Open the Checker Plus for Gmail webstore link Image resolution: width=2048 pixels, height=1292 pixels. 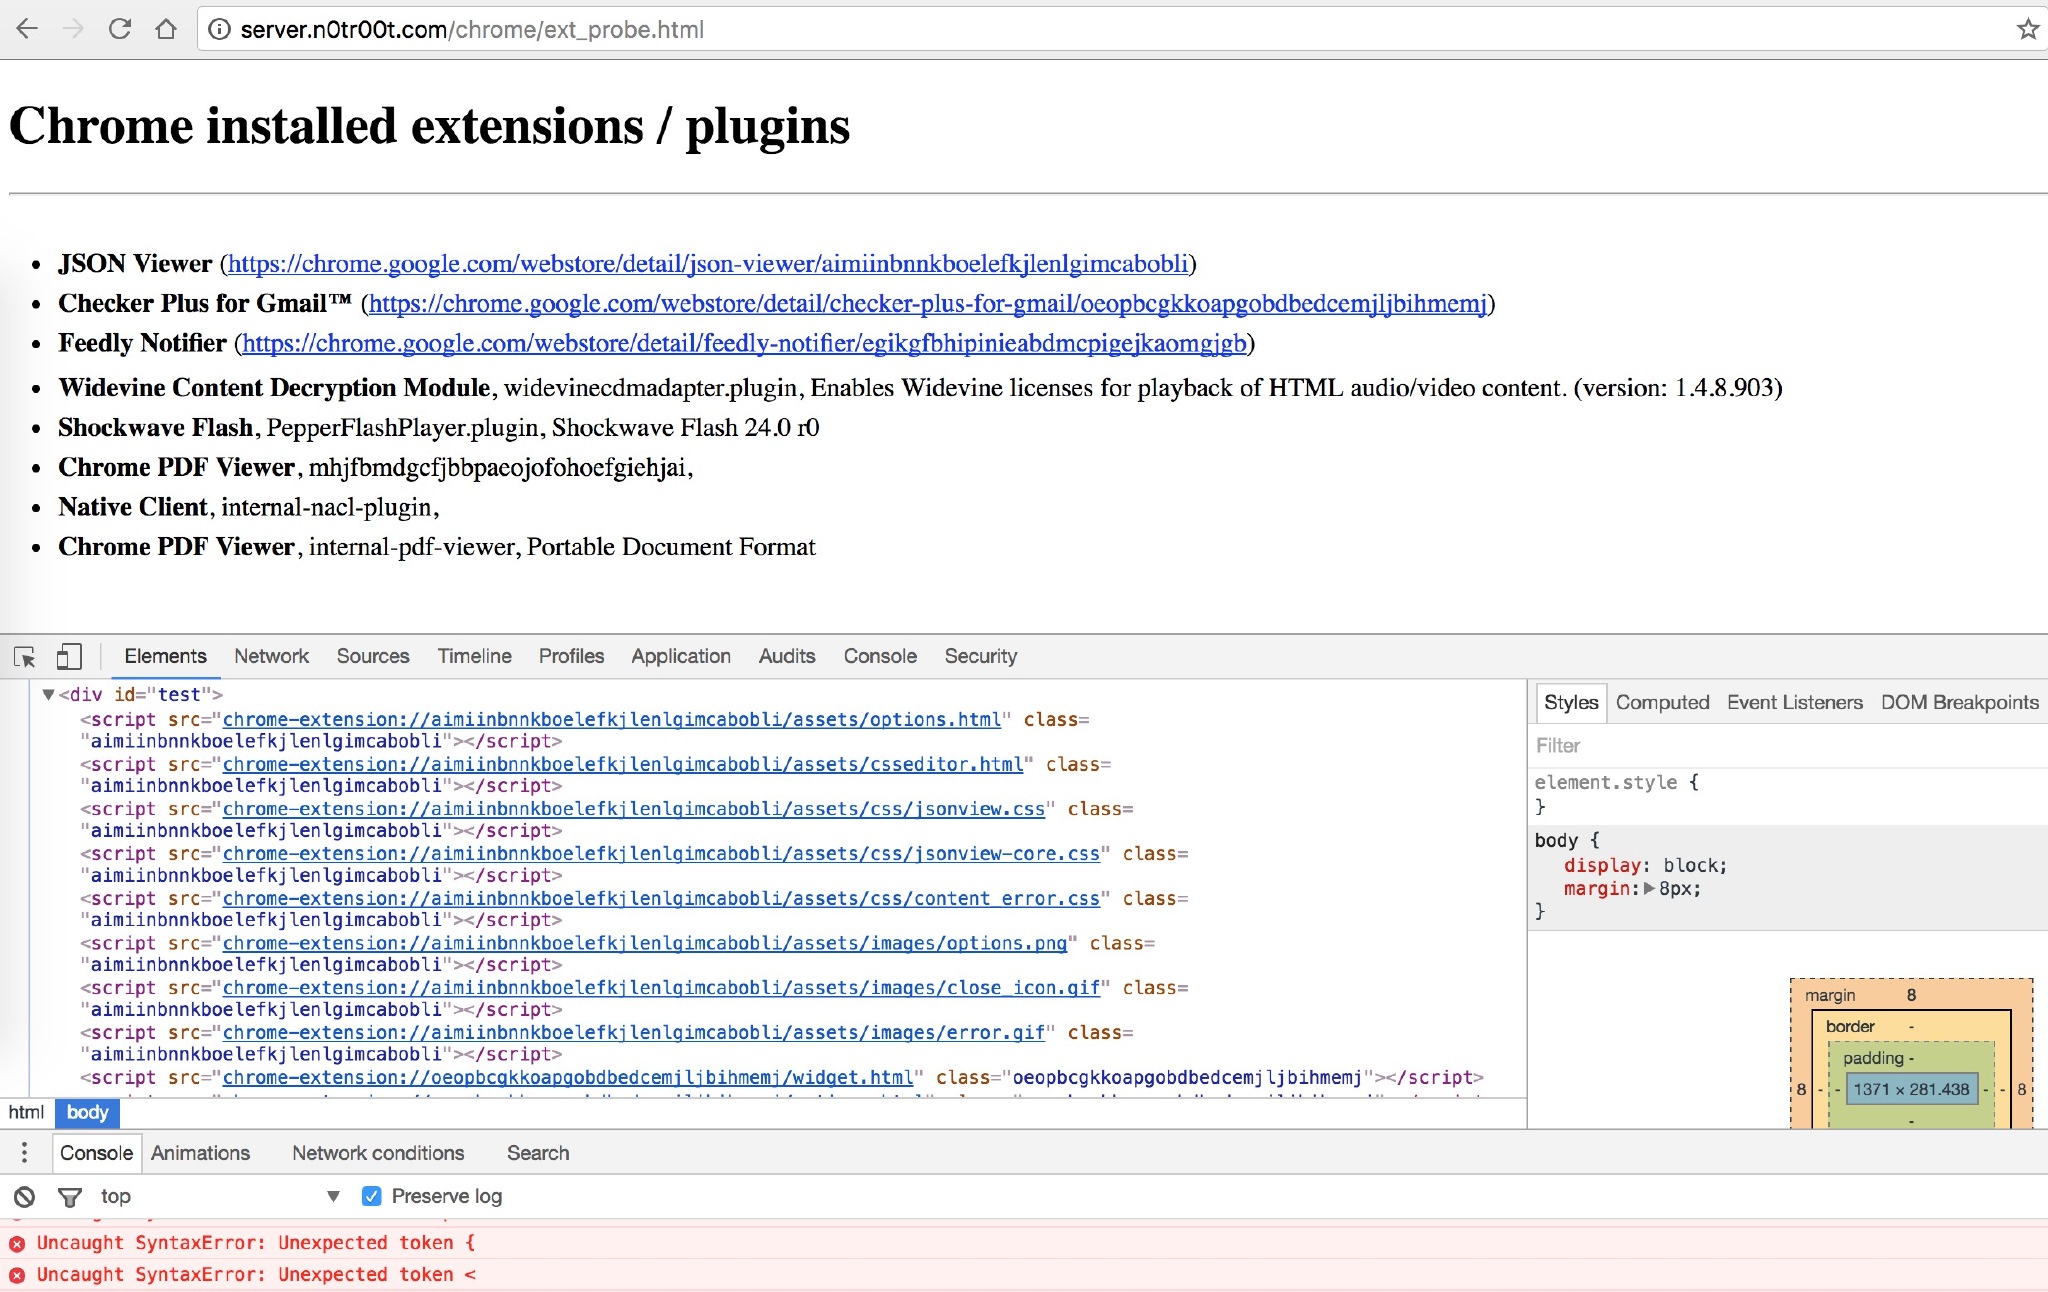[x=928, y=304]
